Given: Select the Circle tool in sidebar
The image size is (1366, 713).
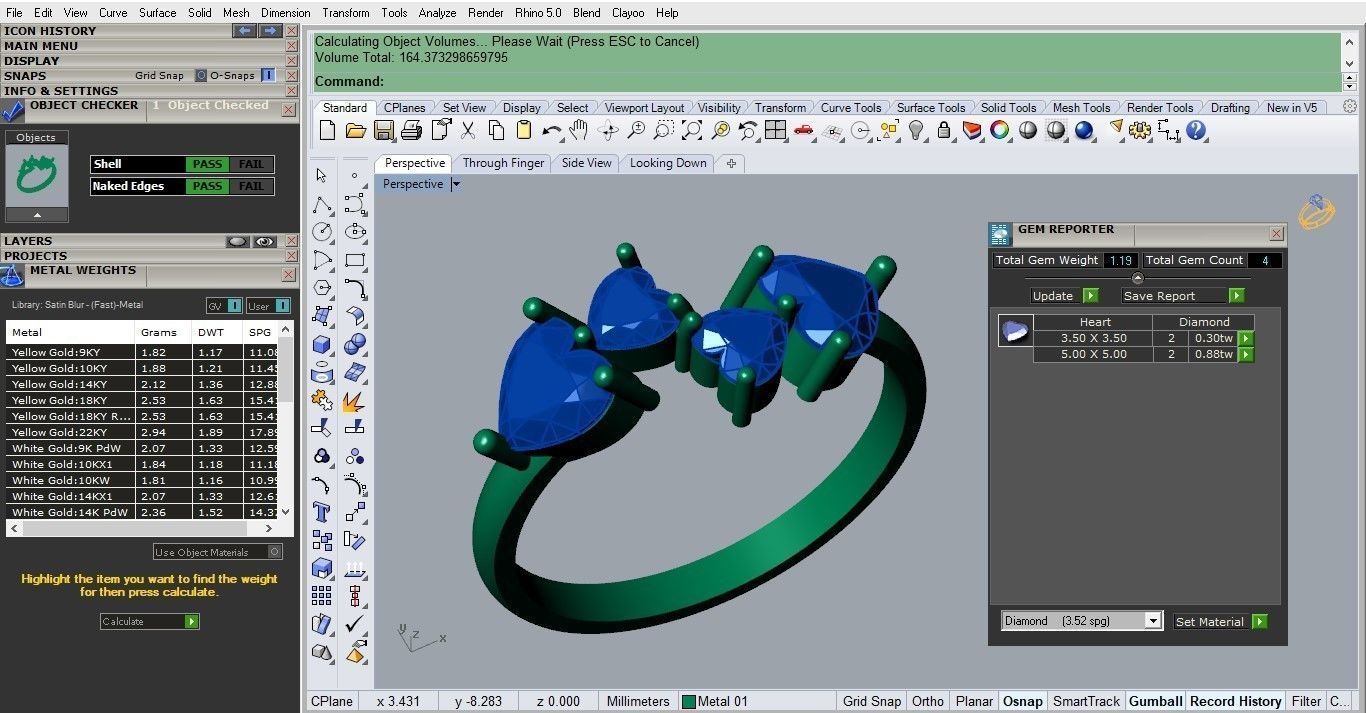Looking at the screenshot, I should click(321, 231).
